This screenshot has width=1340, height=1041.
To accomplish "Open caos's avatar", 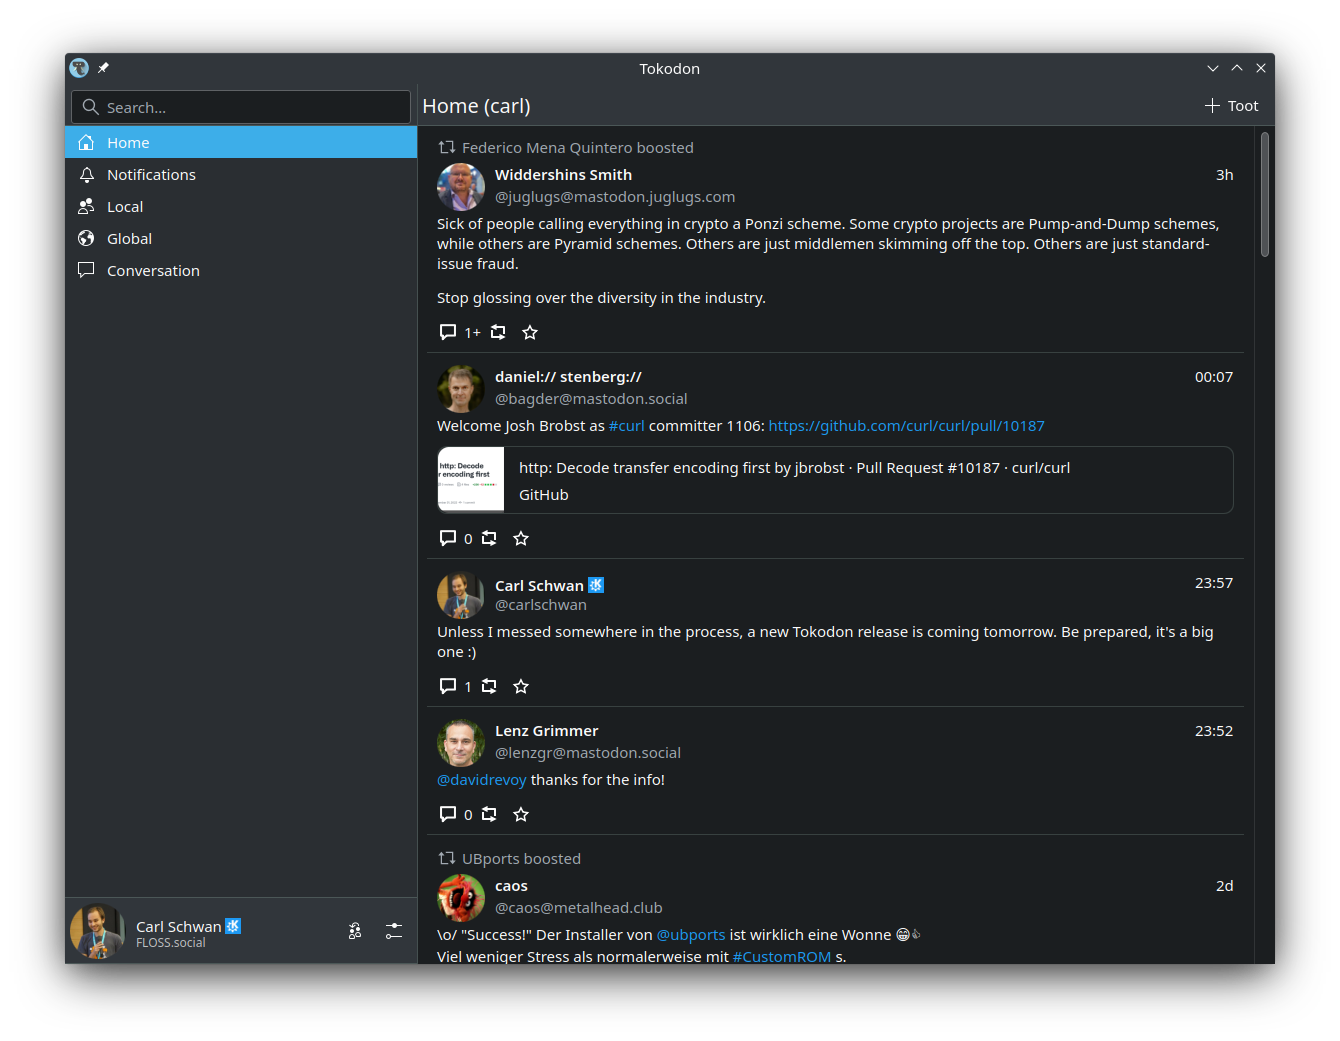I will [461, 898].
